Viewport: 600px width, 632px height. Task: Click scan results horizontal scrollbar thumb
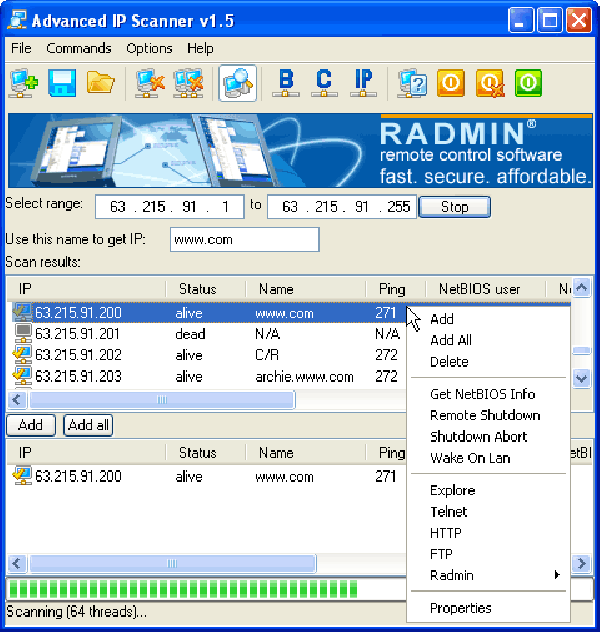pyautogui.click(x=162, y=399)
